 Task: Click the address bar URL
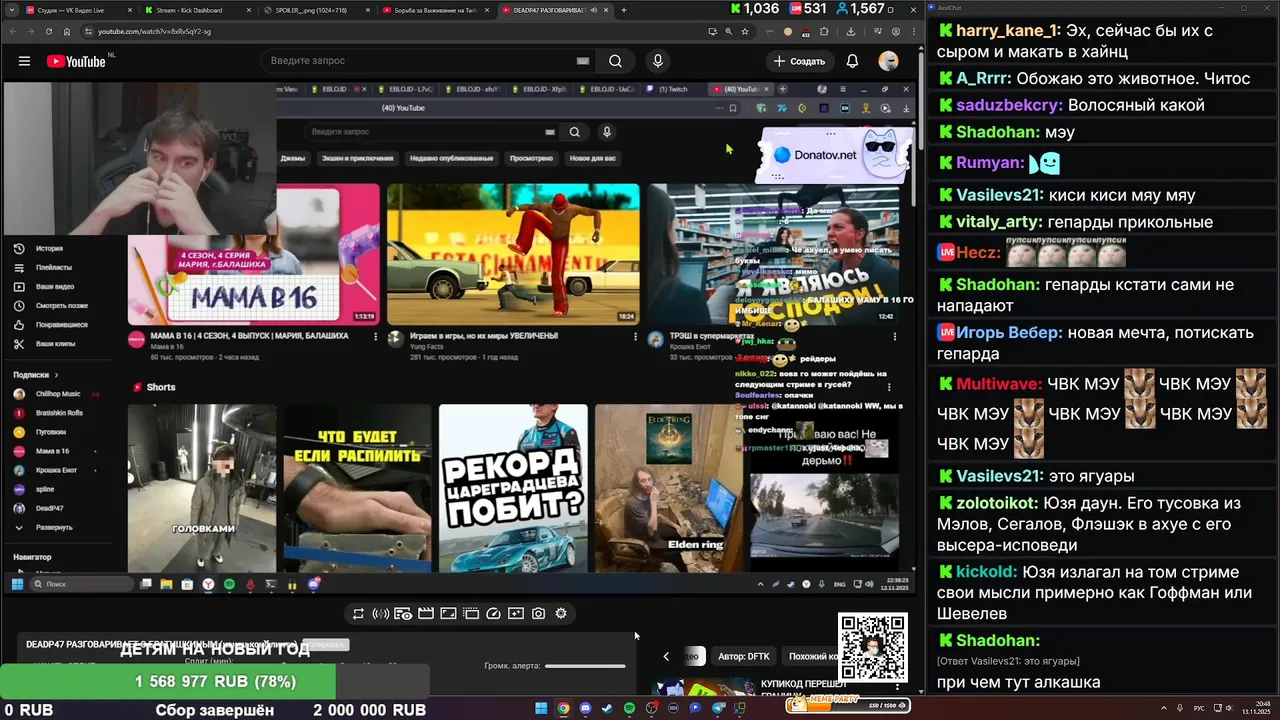(x=154, y=31)
